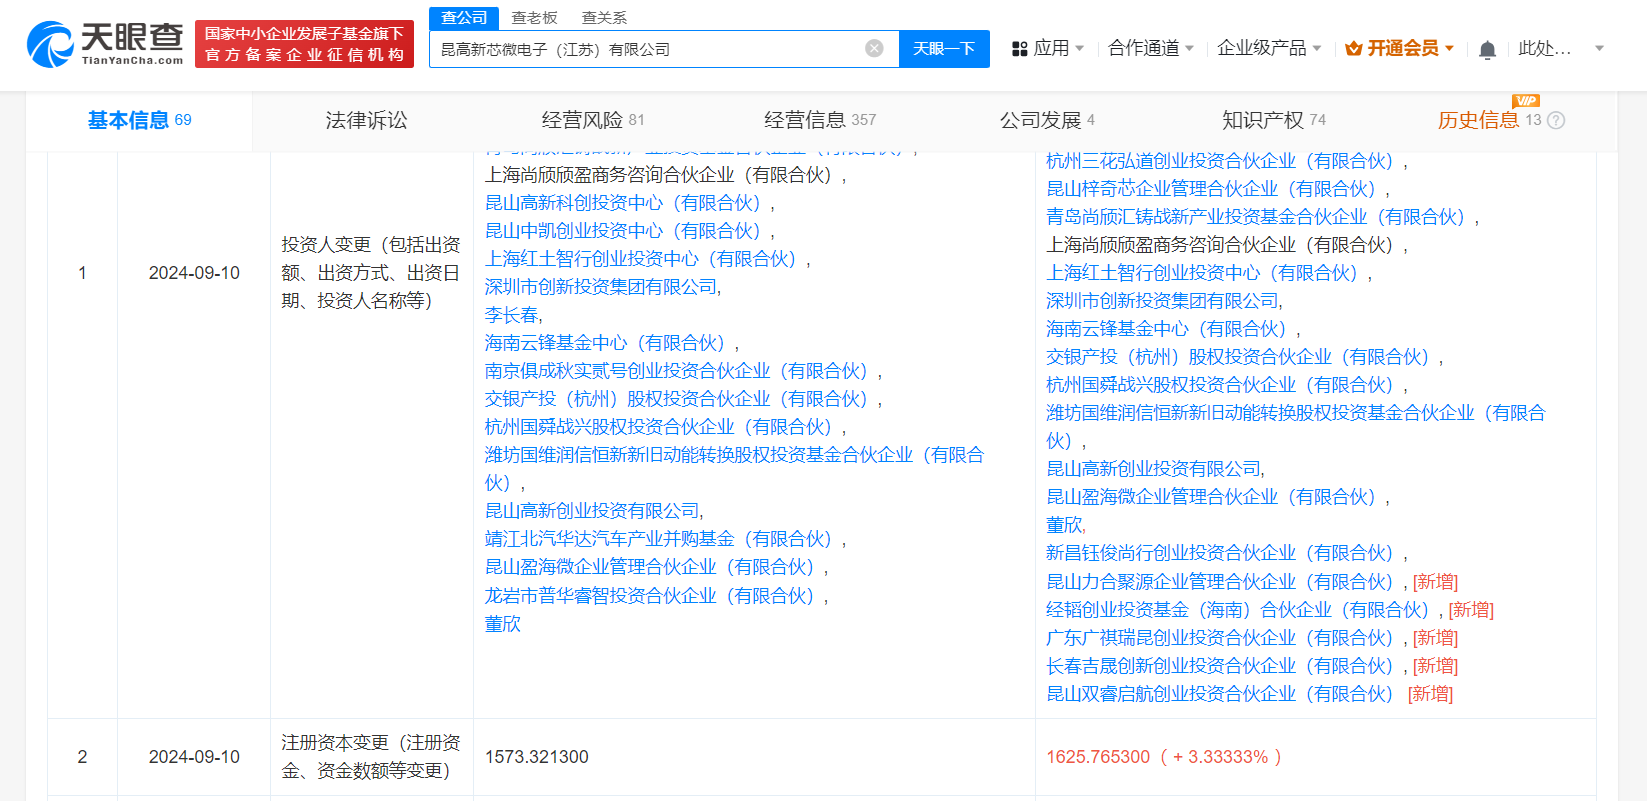The width and height of the screenshot is (1647, 801).
Task: Click the value 1625.765300 (+3.33333%)
Action: click(1164, 757)
